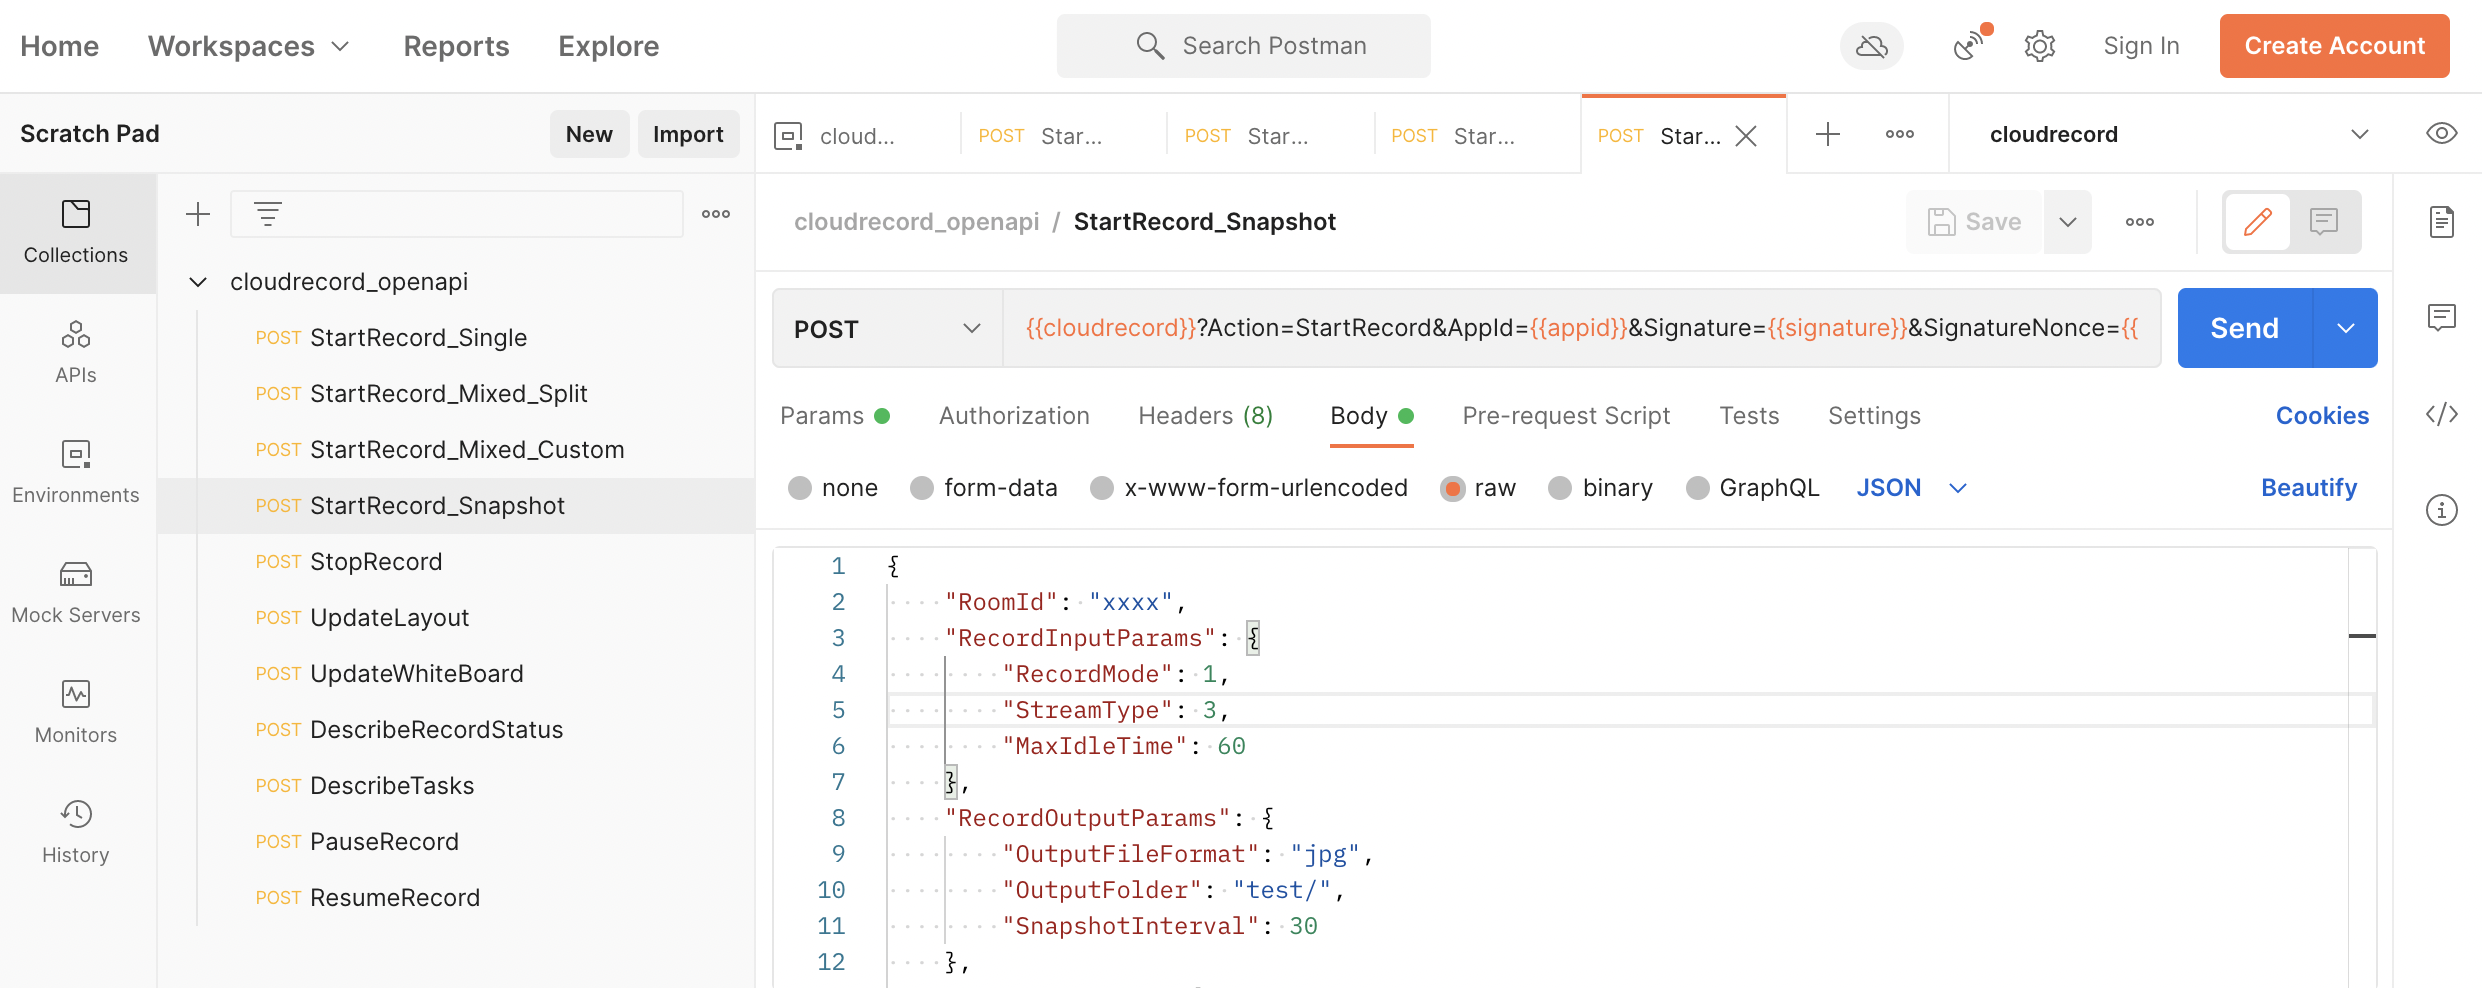Click the request URL input field

click(x=1582, y=328)
